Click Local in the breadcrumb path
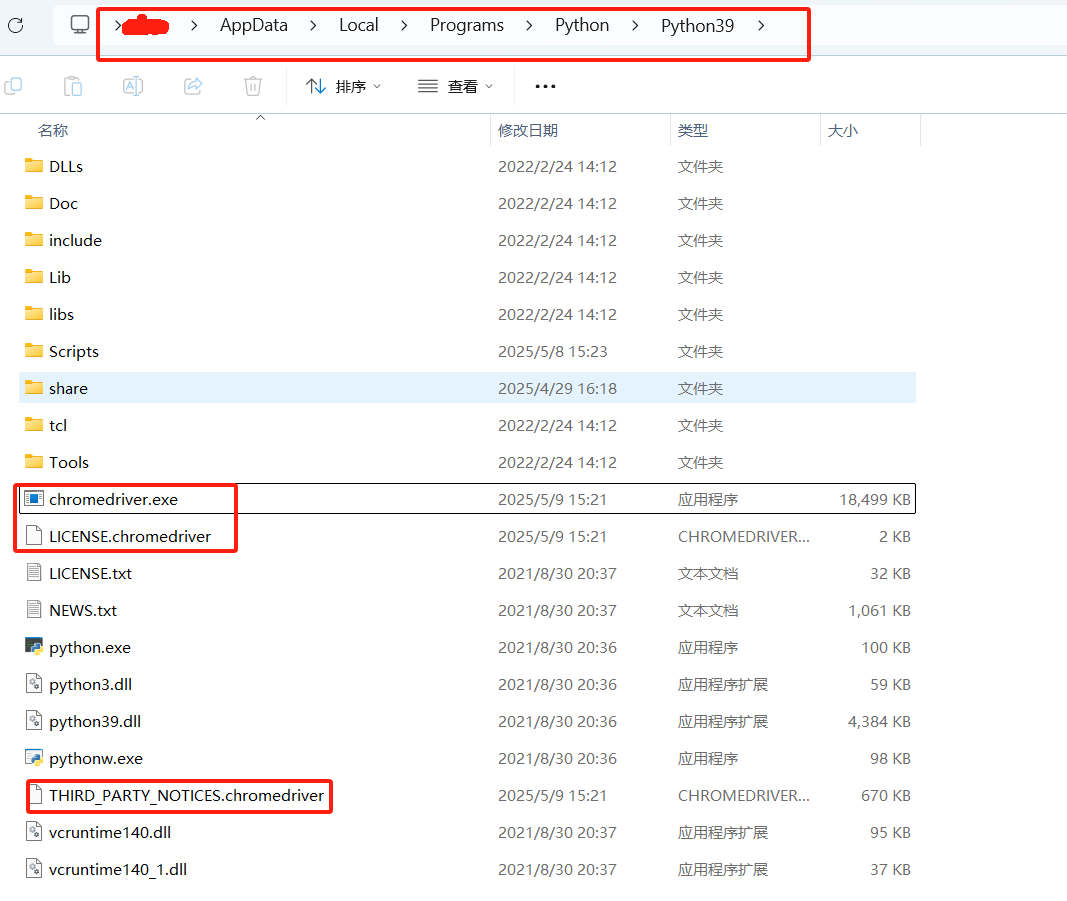Viewport: 1067px width, 901px height. [x=359, y=25]
